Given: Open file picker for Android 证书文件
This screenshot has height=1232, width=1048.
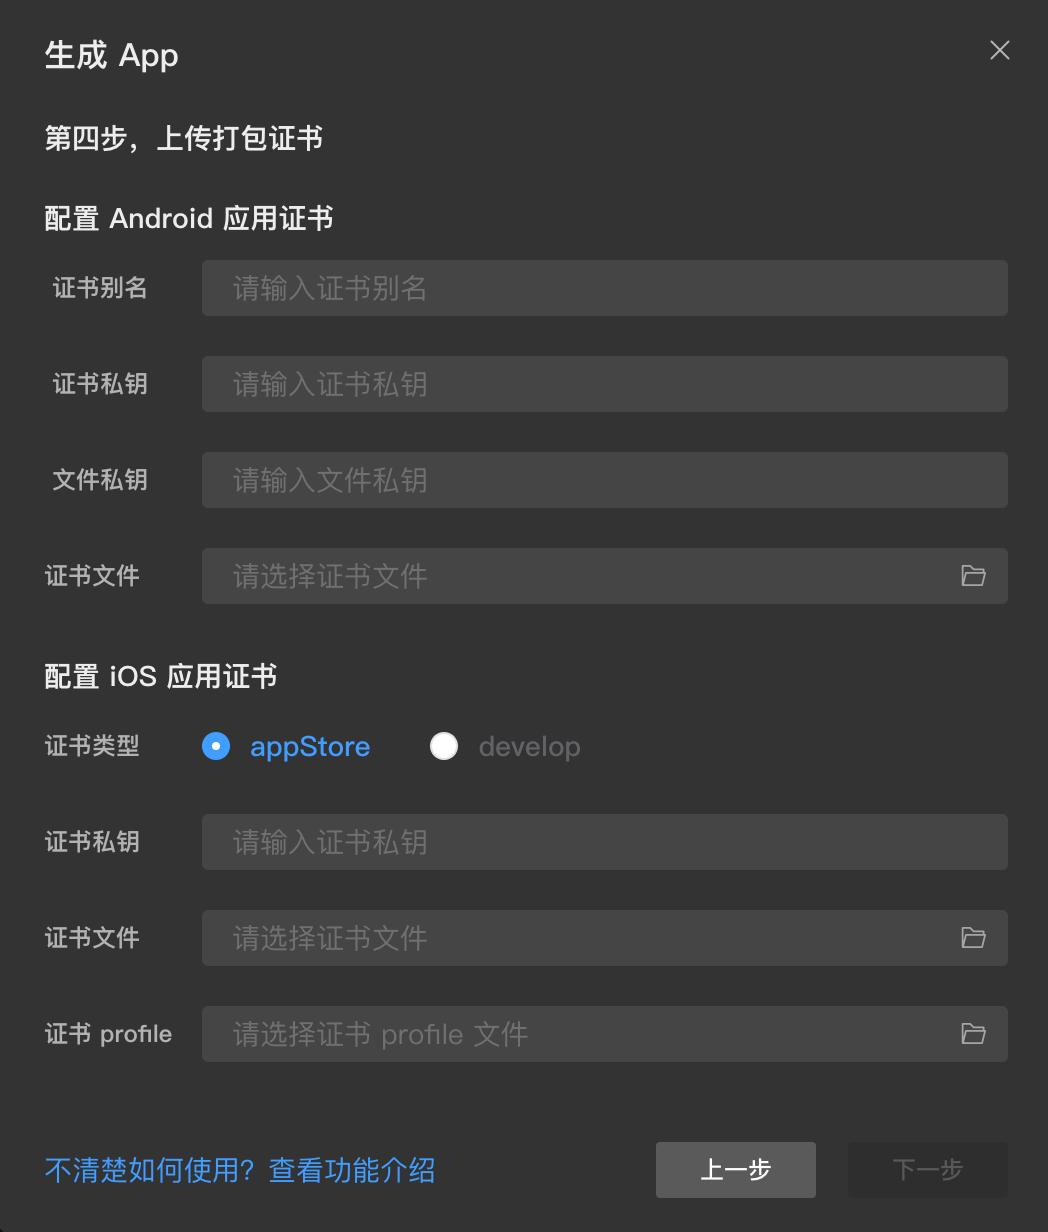Looking at the screenshot, I should click(x=973, y=576).
